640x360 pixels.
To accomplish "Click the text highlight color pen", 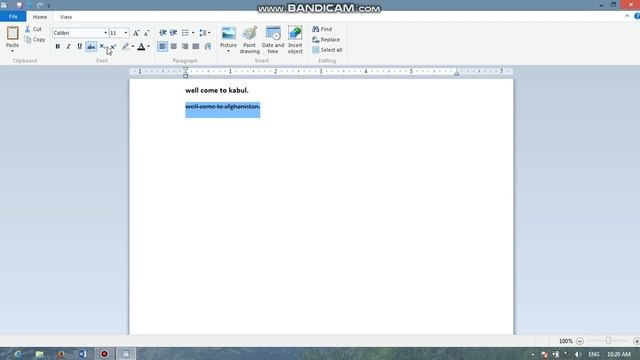I will 125,47.
